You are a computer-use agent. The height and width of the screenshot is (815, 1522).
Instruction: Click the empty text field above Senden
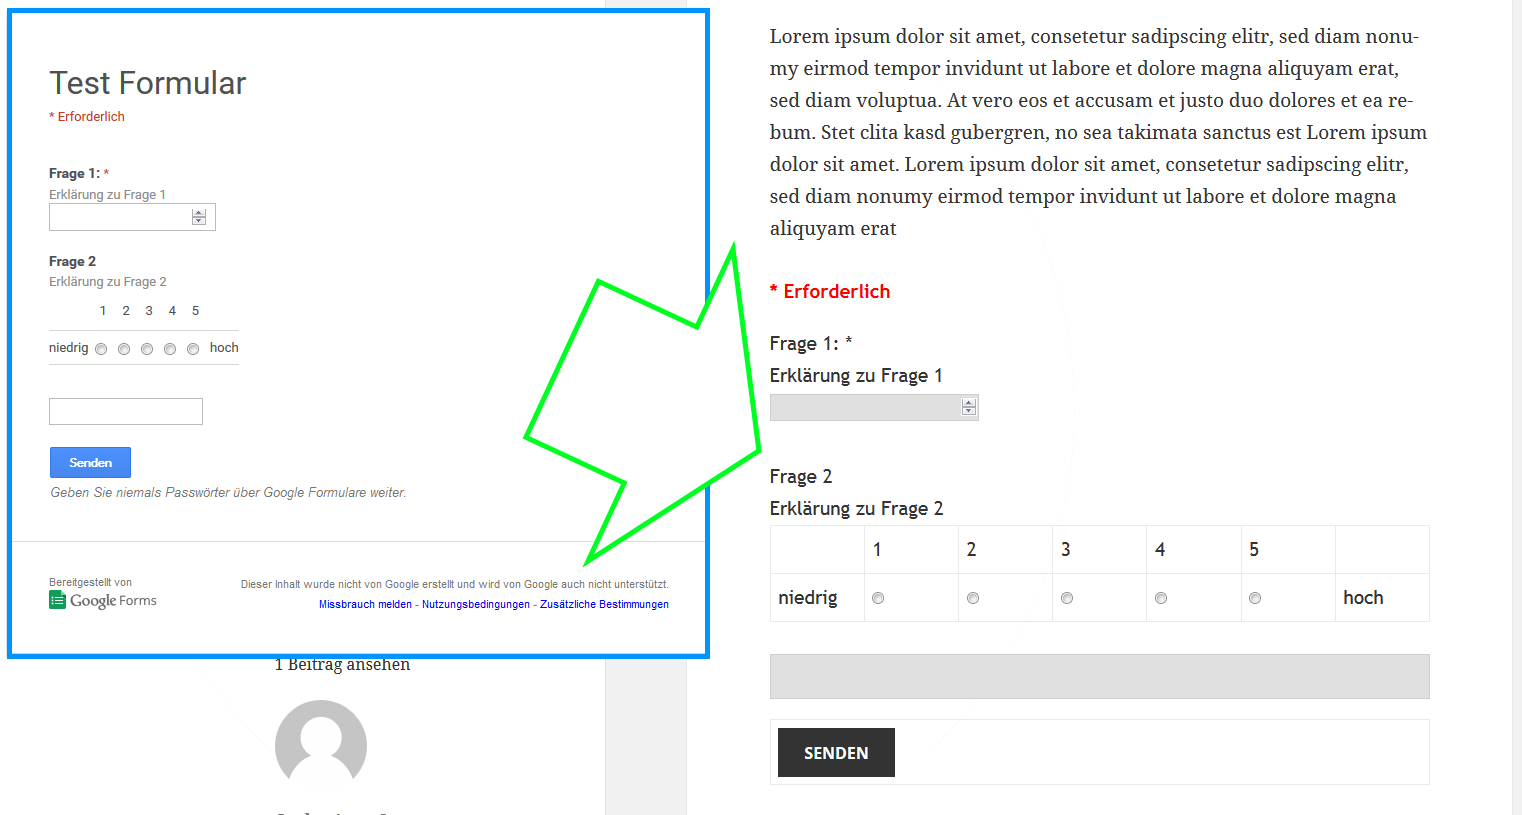point(125,411)
